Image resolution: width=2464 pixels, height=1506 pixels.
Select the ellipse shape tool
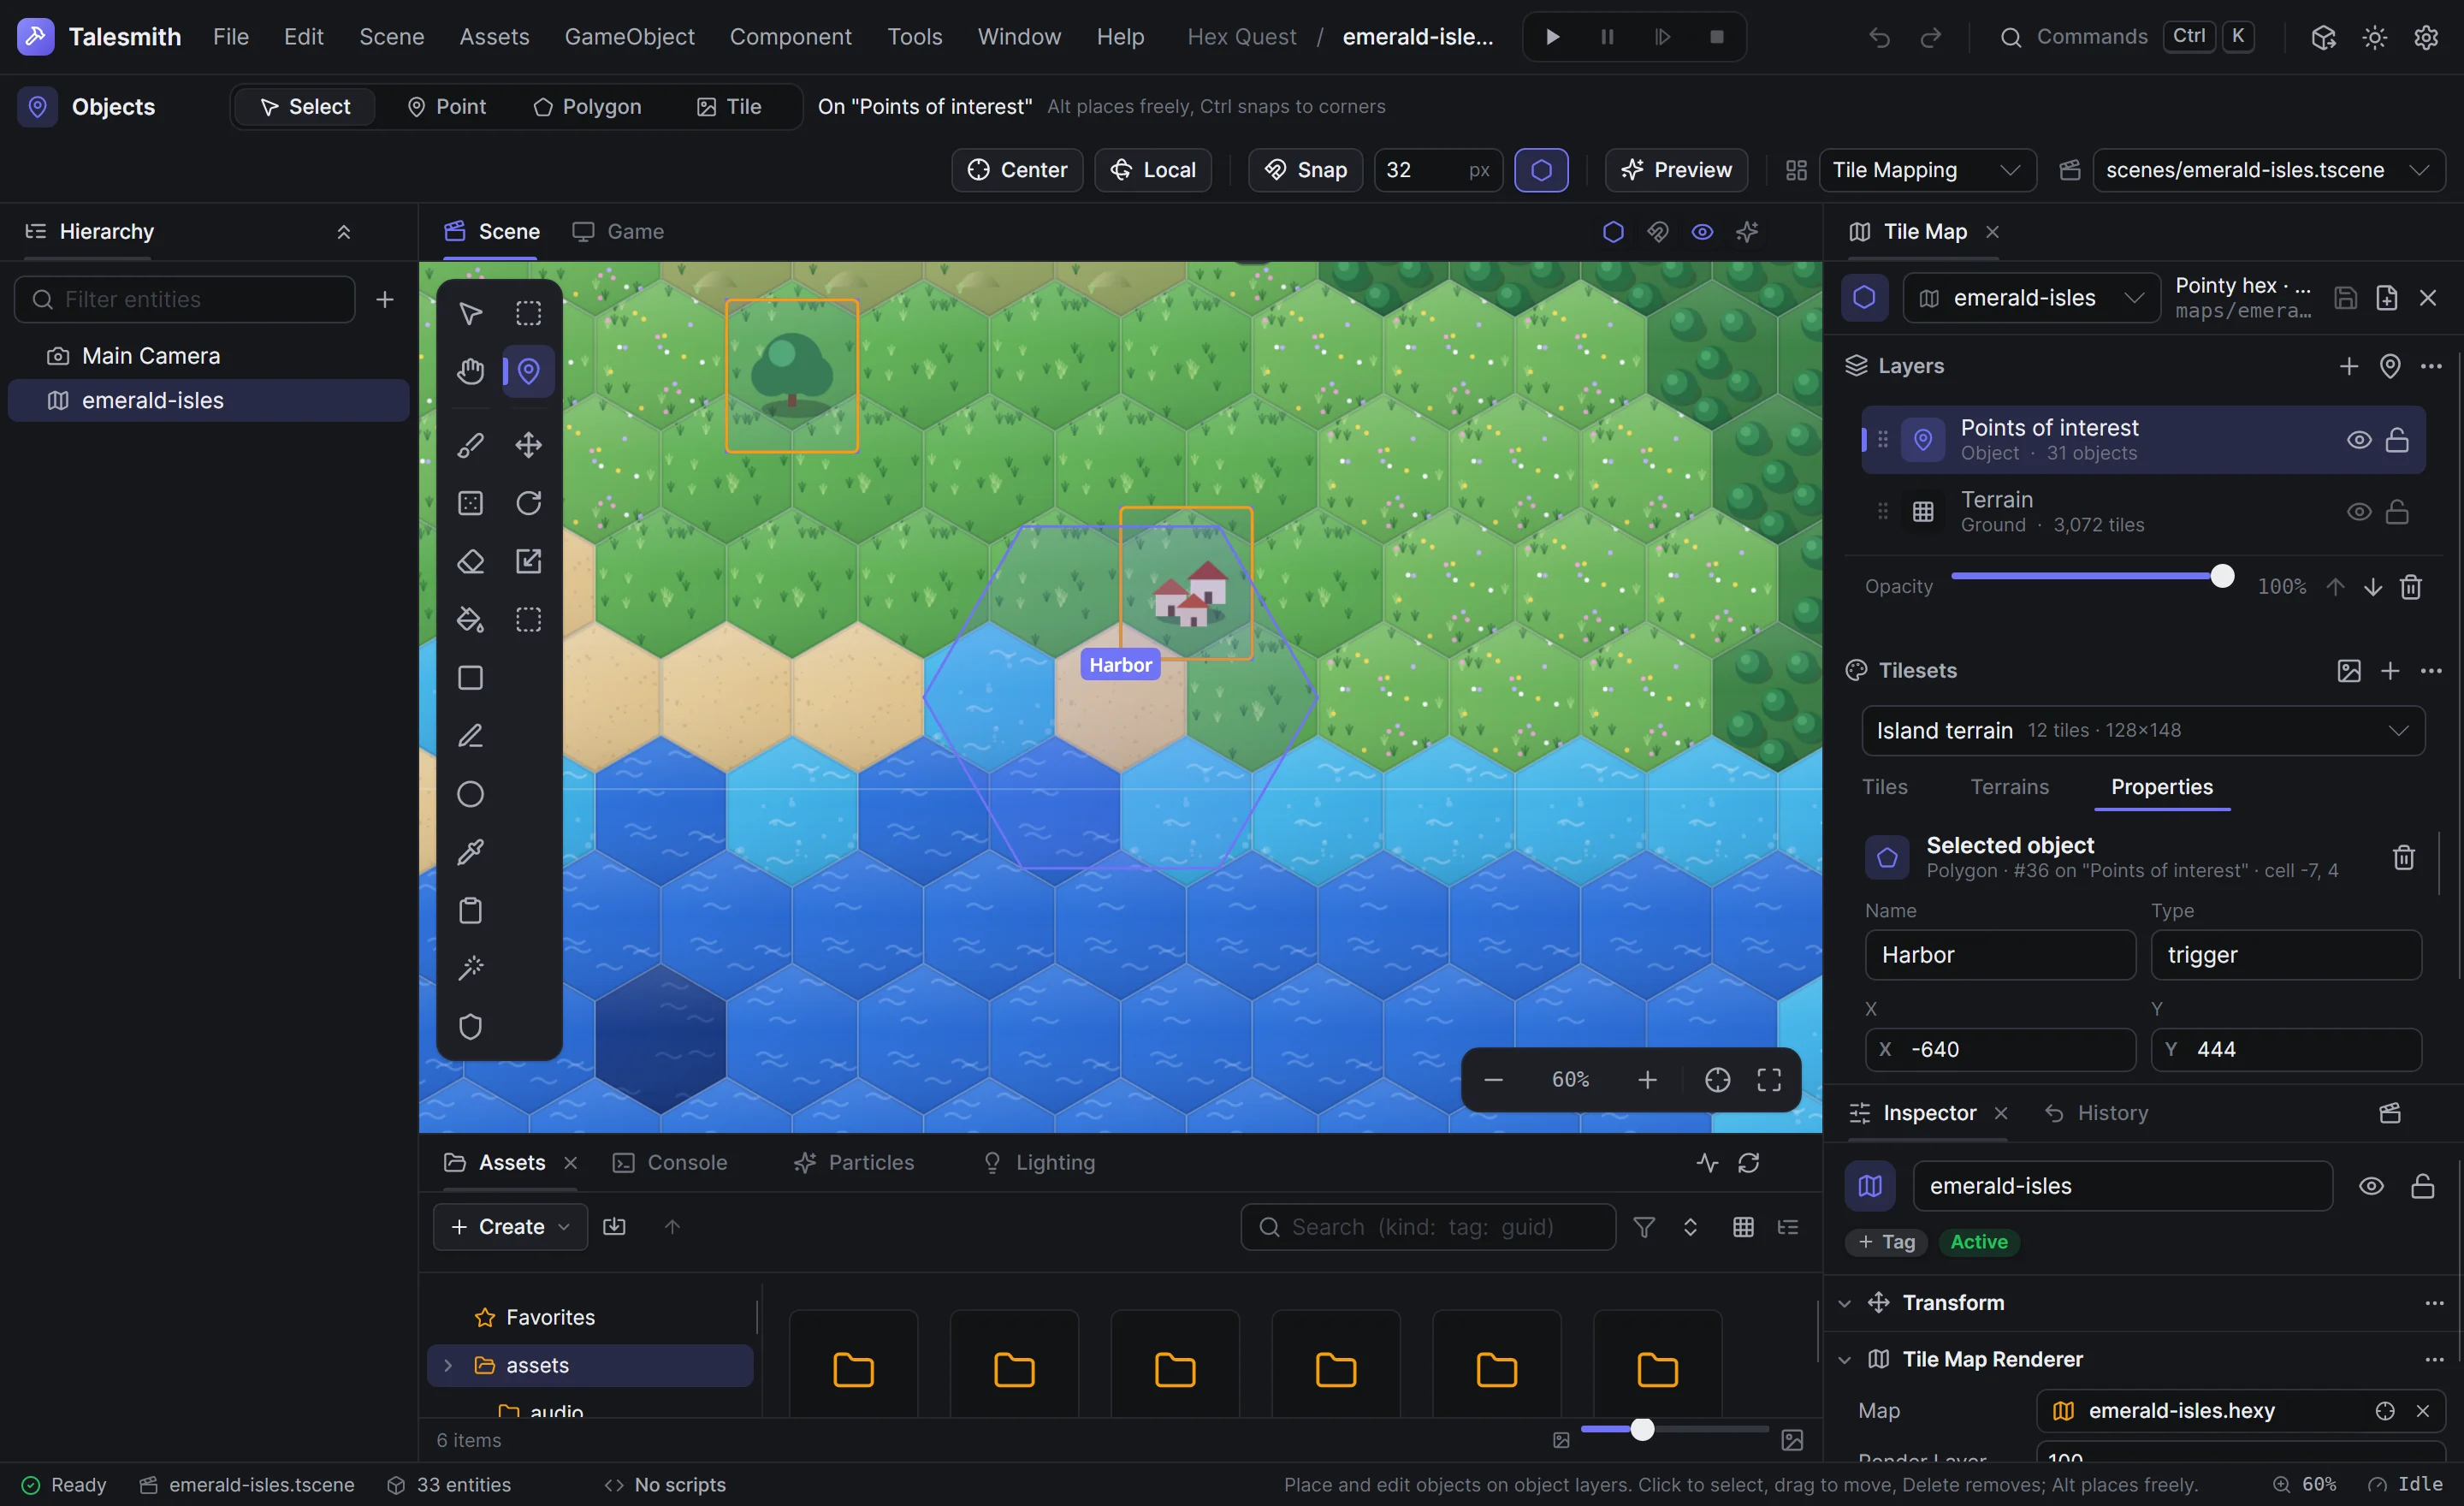[470, 794]
